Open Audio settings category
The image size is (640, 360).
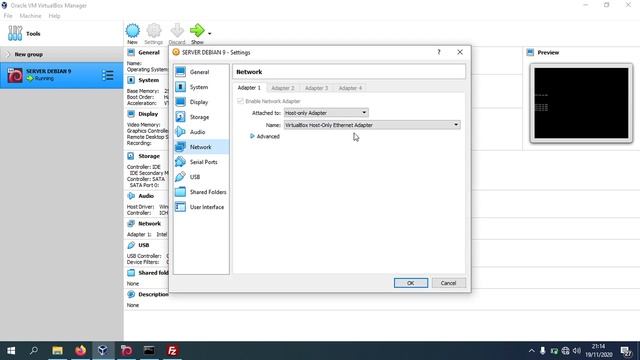coord(201,132)
